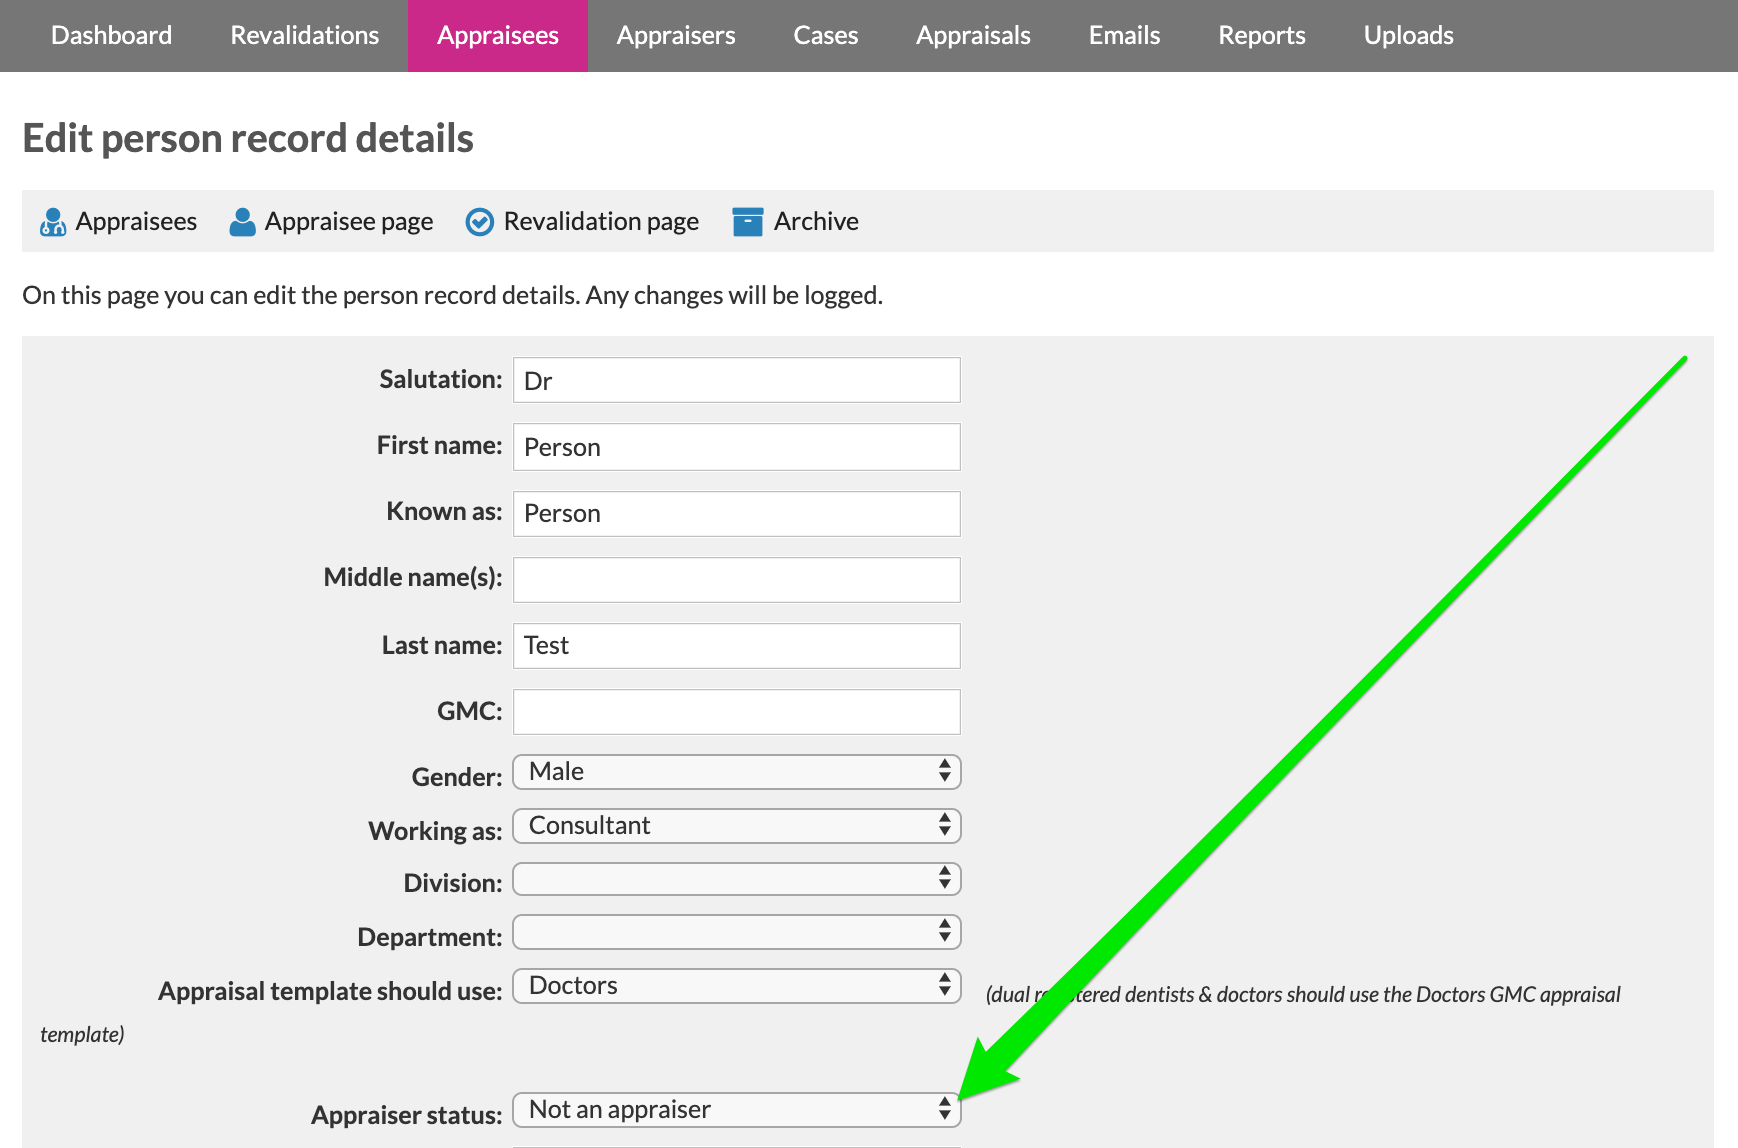The width and height of the screenshot is (1738, 1148).
Task: Open the Appraisals tab
Action: pos(973,36)
